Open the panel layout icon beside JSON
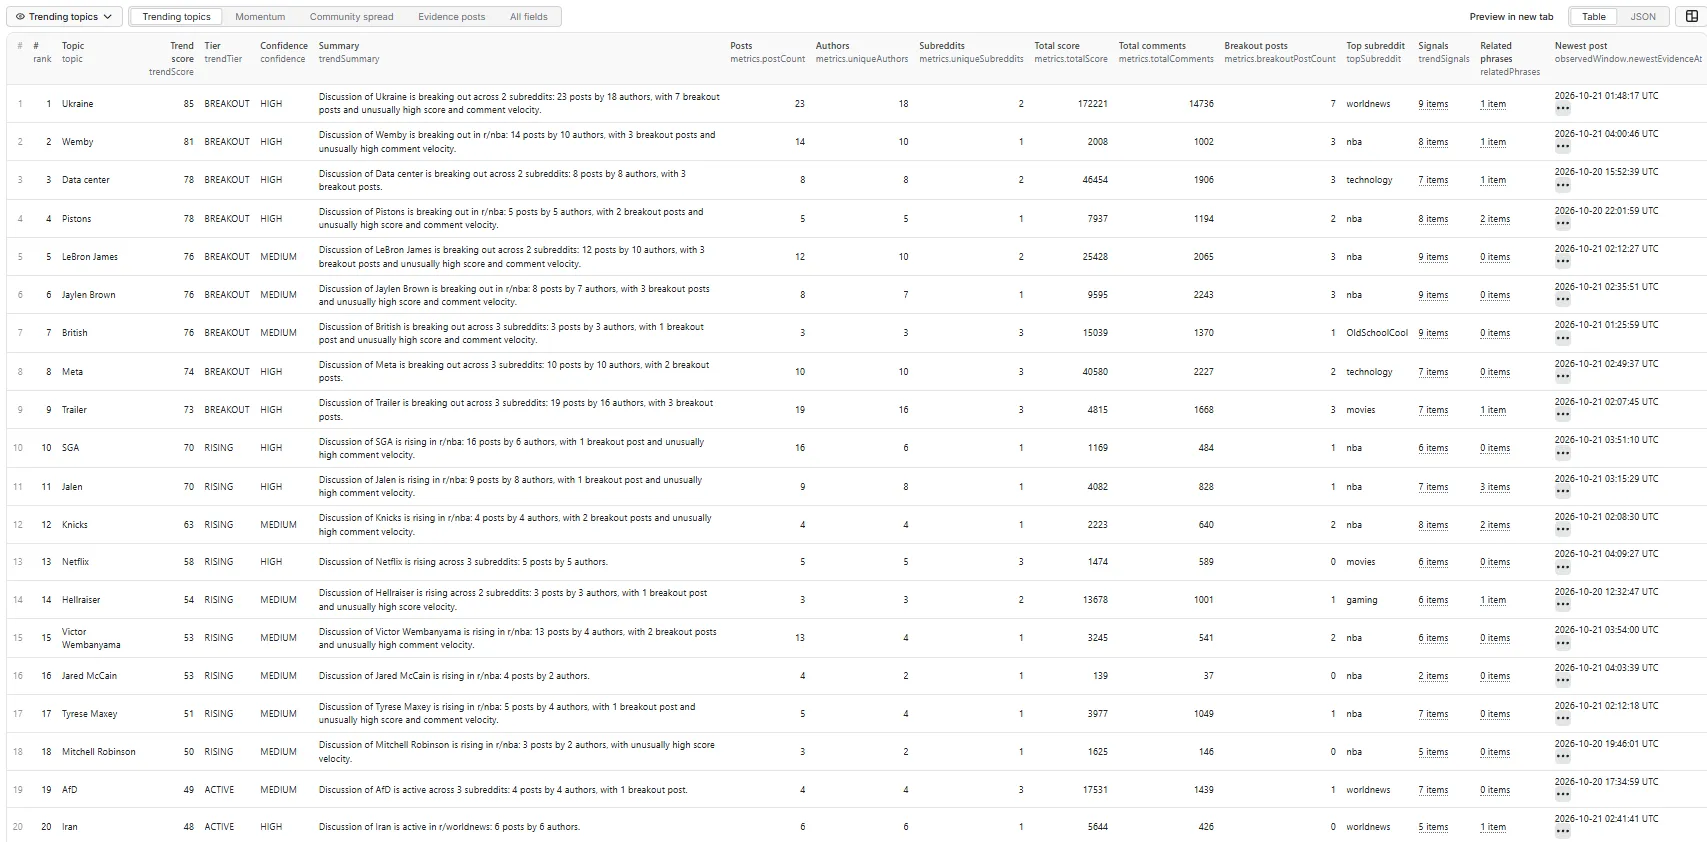The height and width of the screenshot is (842, 1707). [1692, 16]
